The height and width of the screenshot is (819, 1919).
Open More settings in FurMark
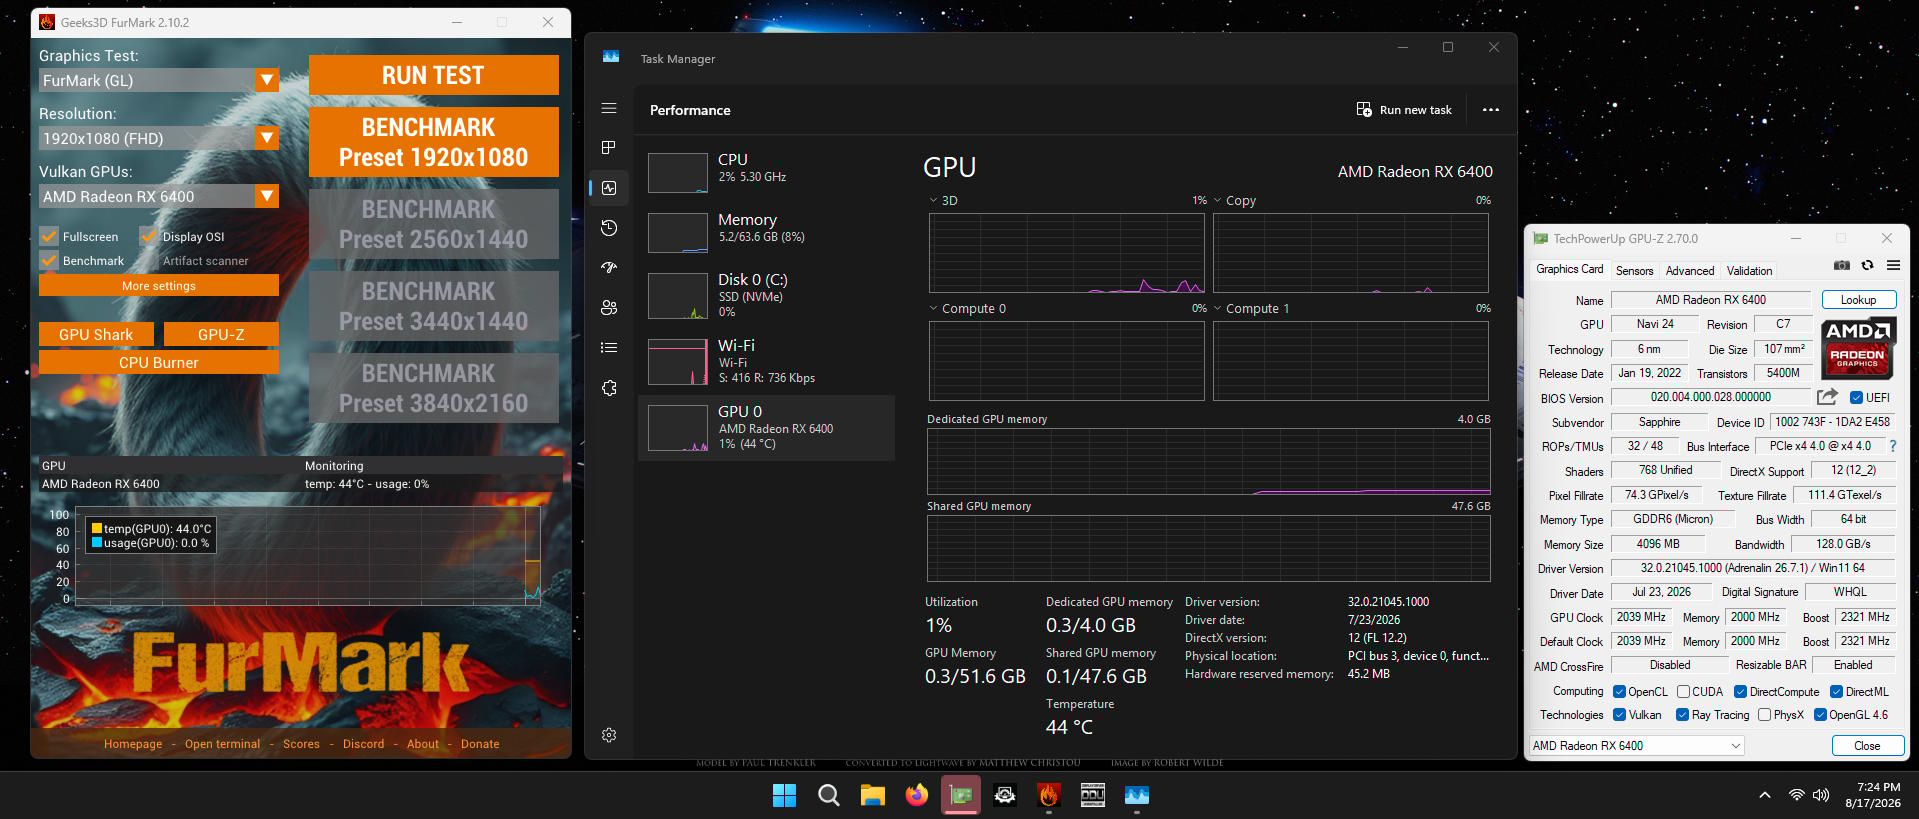pyautogui.click(x=158, y=285)
